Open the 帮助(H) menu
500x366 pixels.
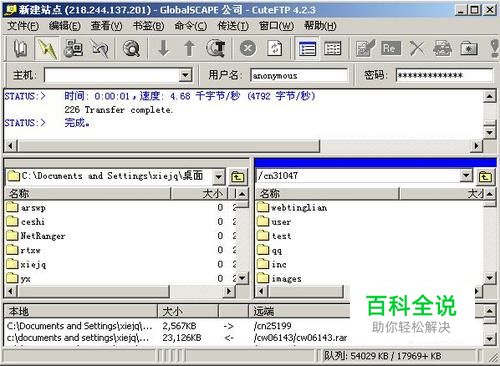320,26
